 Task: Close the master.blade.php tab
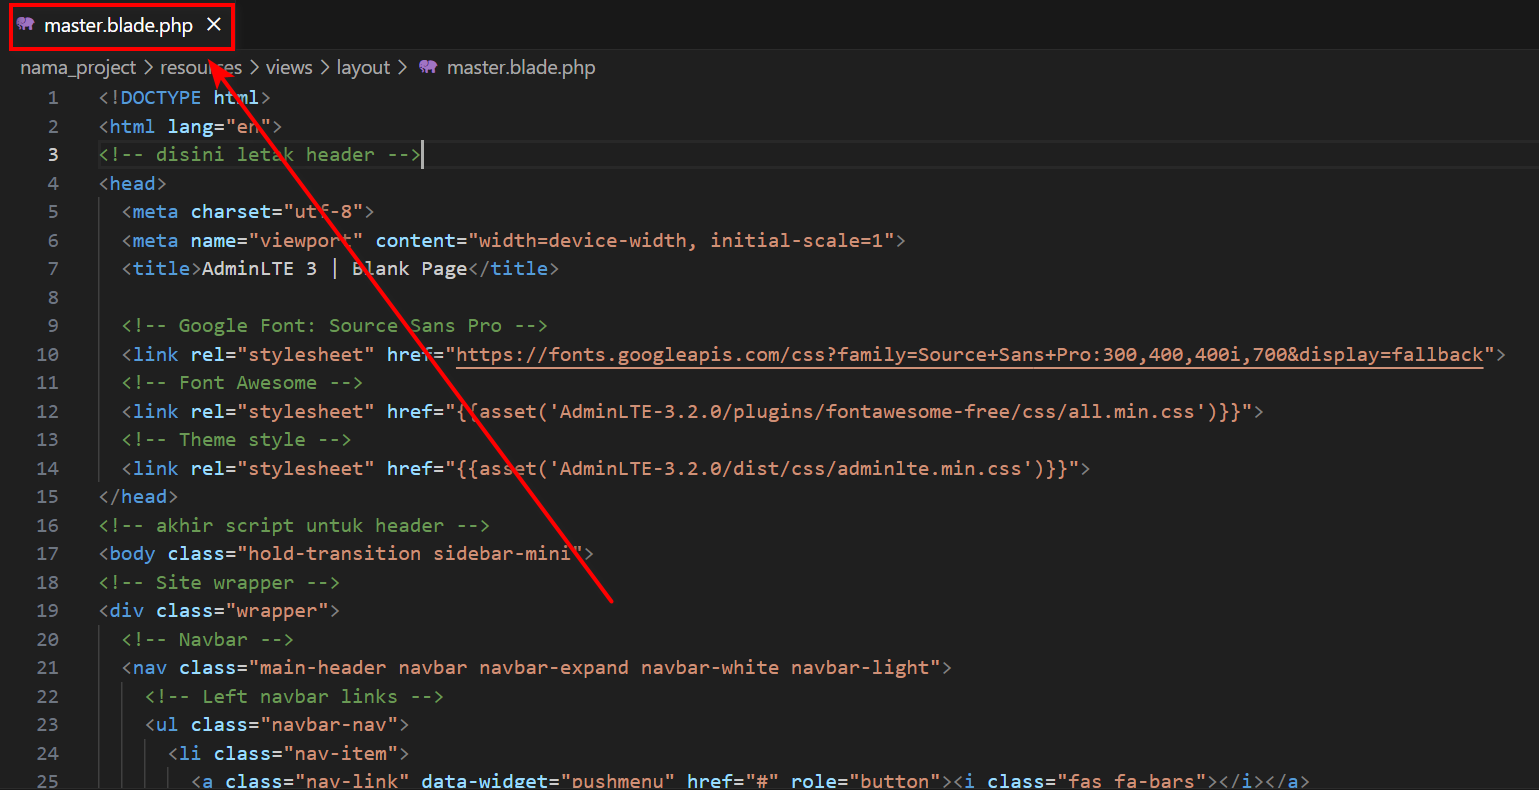click(x=214, y=25)
